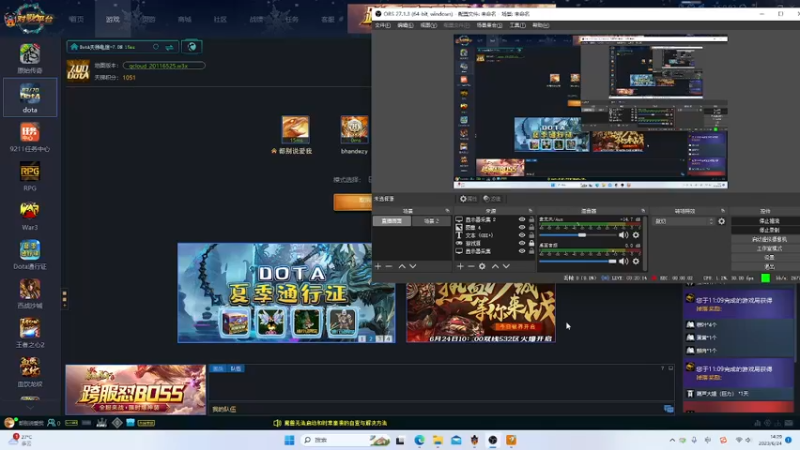Pop out the OBS Audio Mixer dock
This screenshot has width=800, height=450.
pos(643,211)
